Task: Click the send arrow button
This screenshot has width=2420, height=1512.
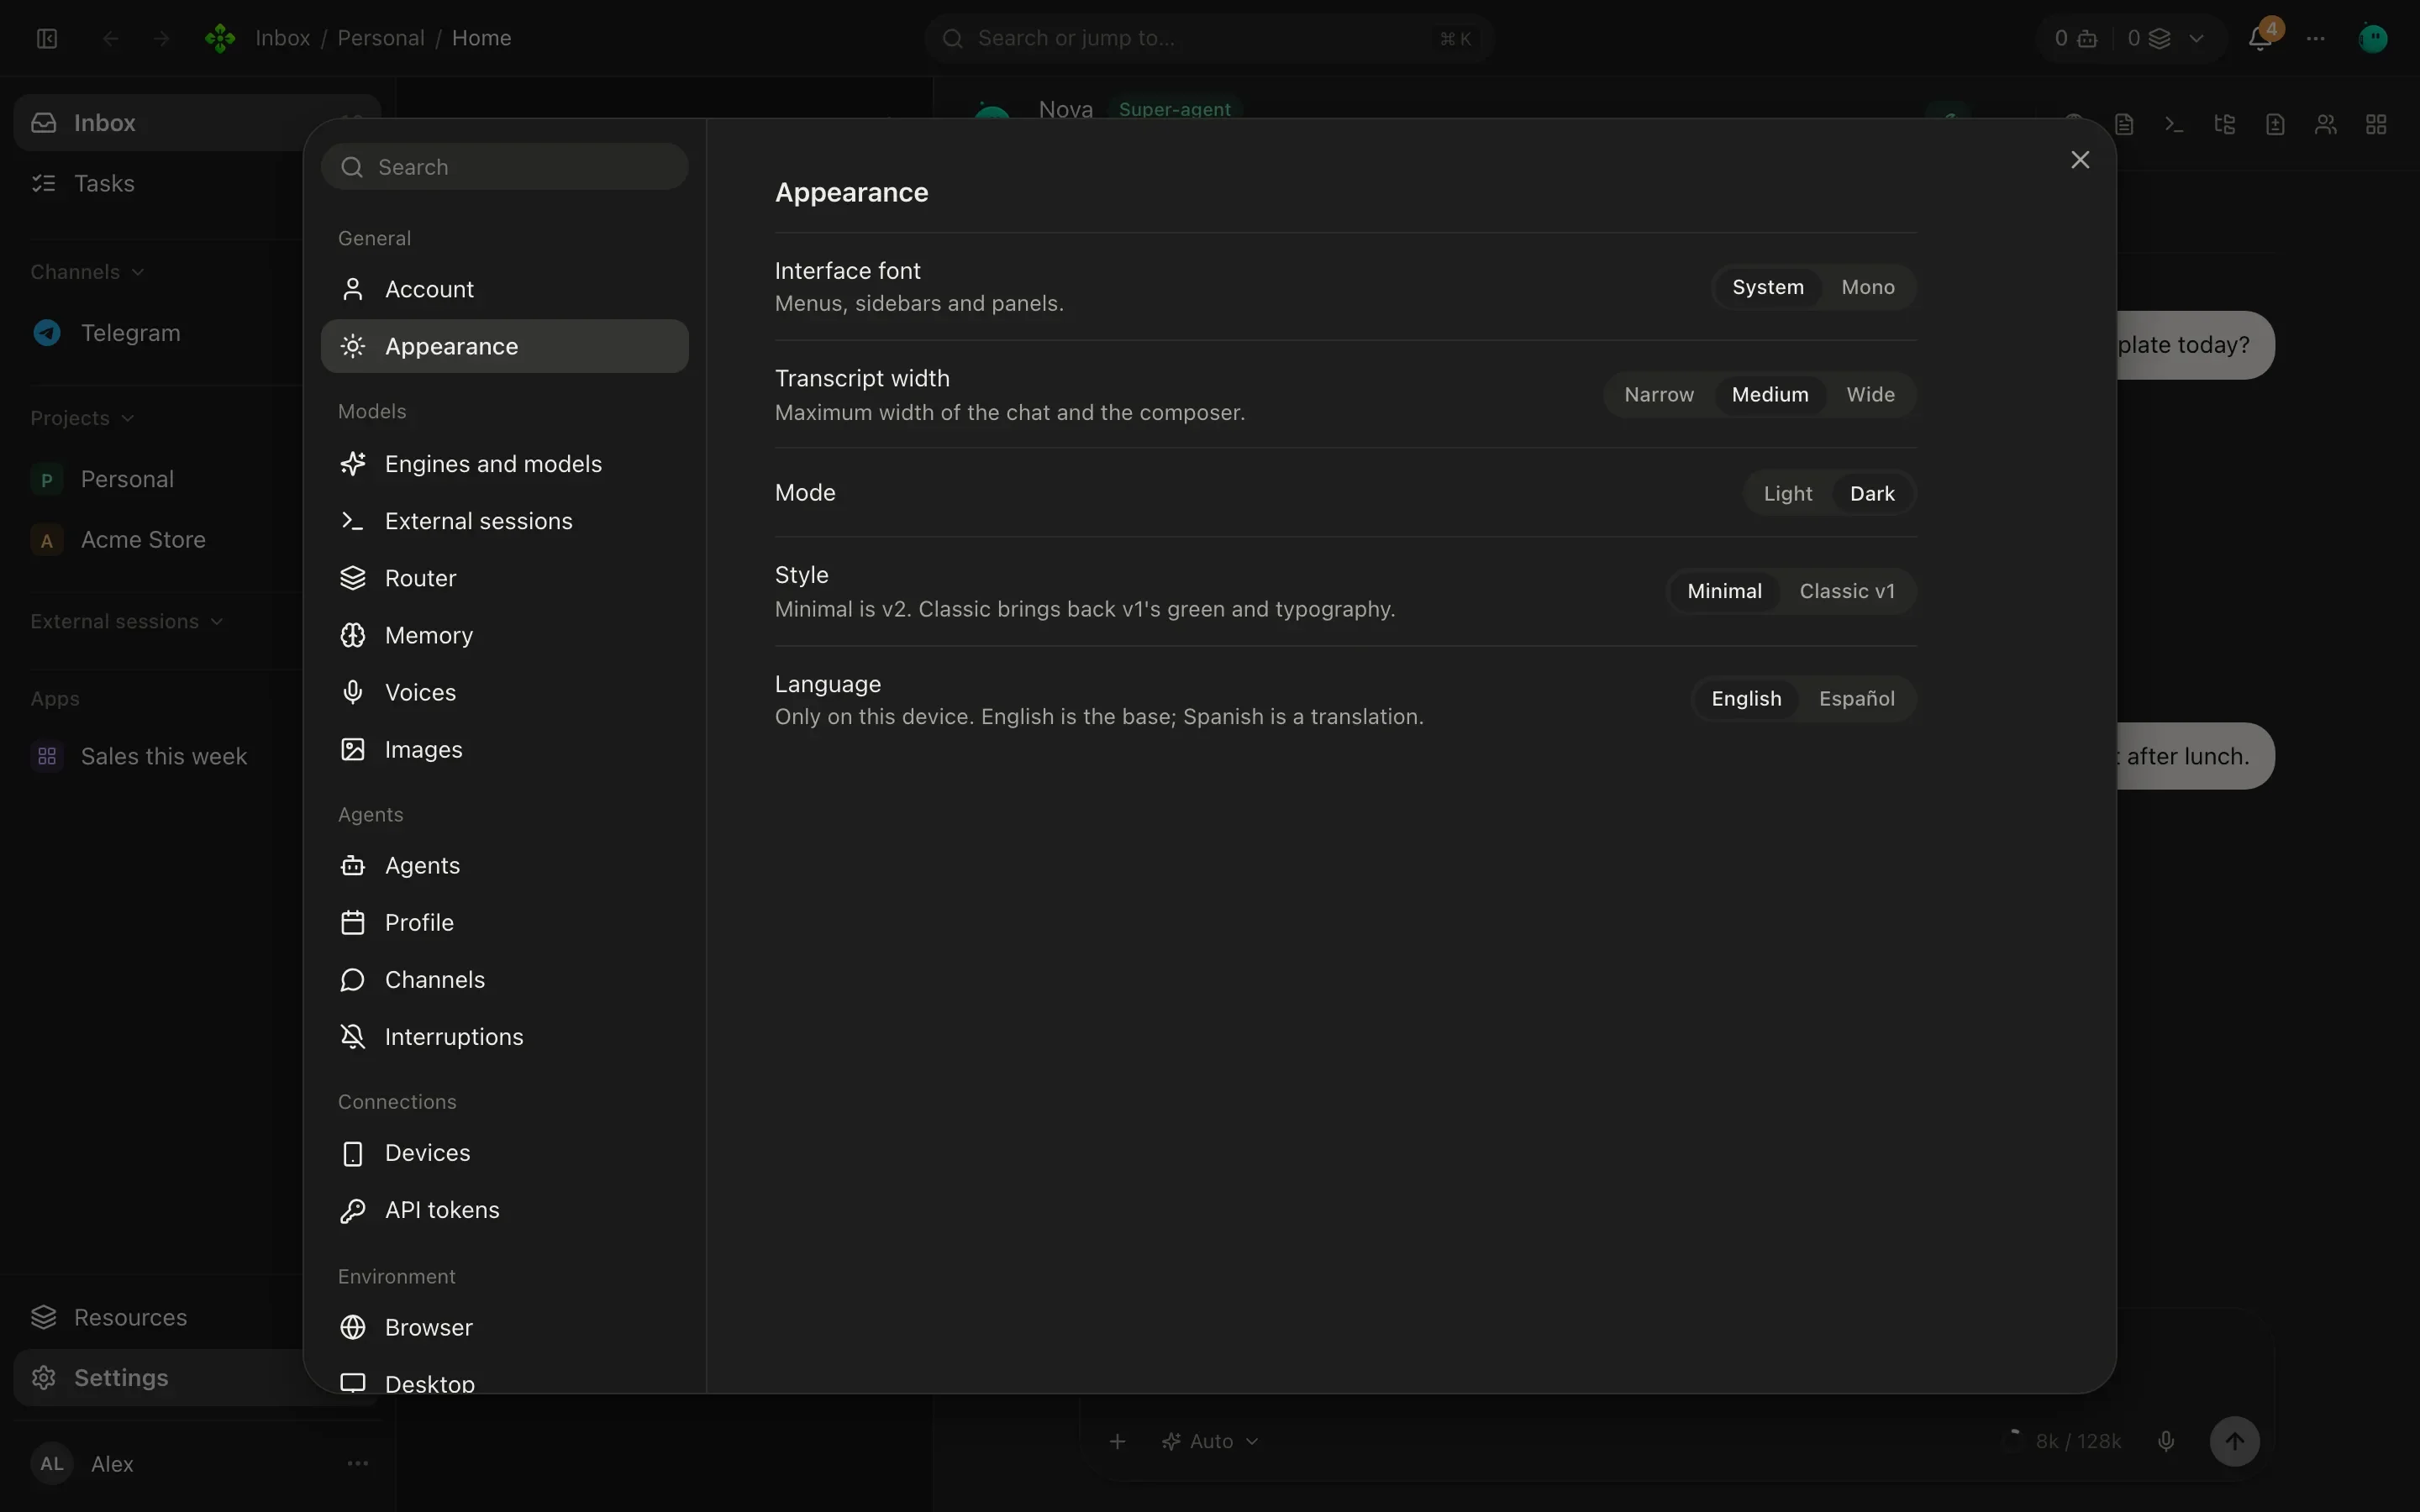Action: pyautogui.click(x=2234, y=1441)
